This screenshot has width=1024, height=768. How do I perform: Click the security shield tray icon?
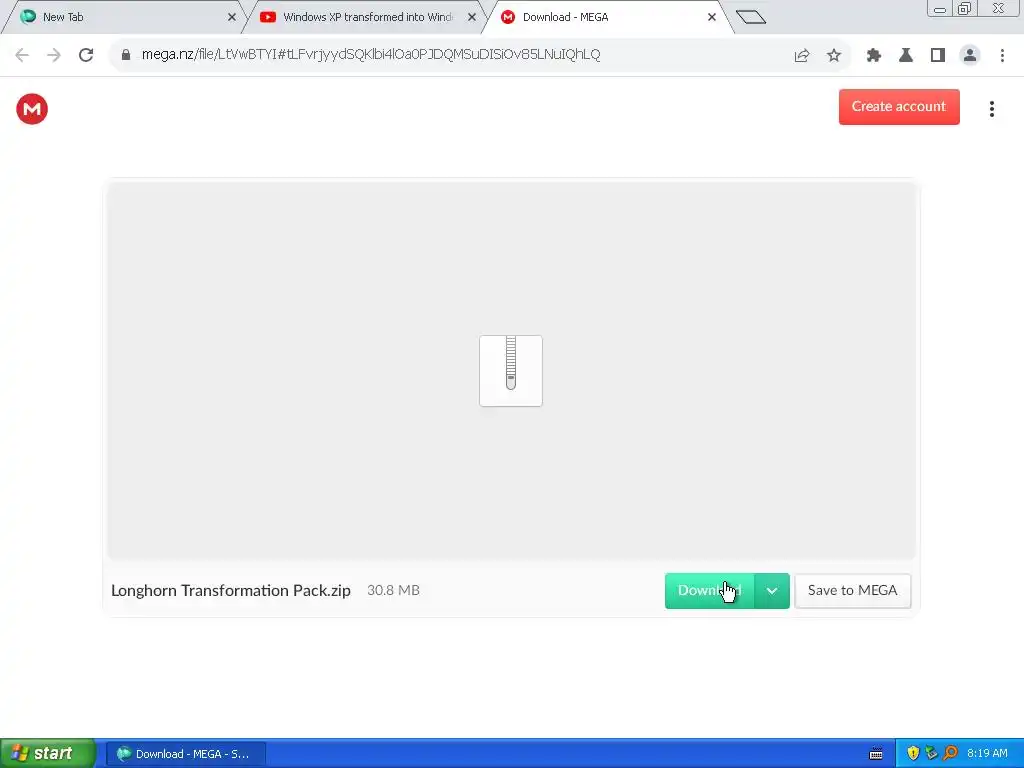(x=913, y=754)
